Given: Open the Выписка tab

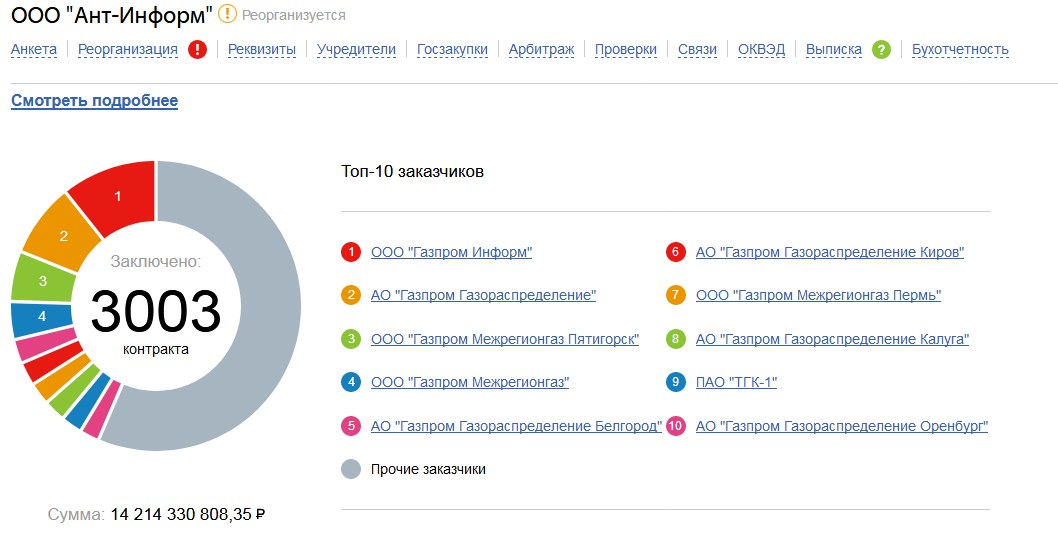Looking at the screenshot, I should tap(833, 49).
